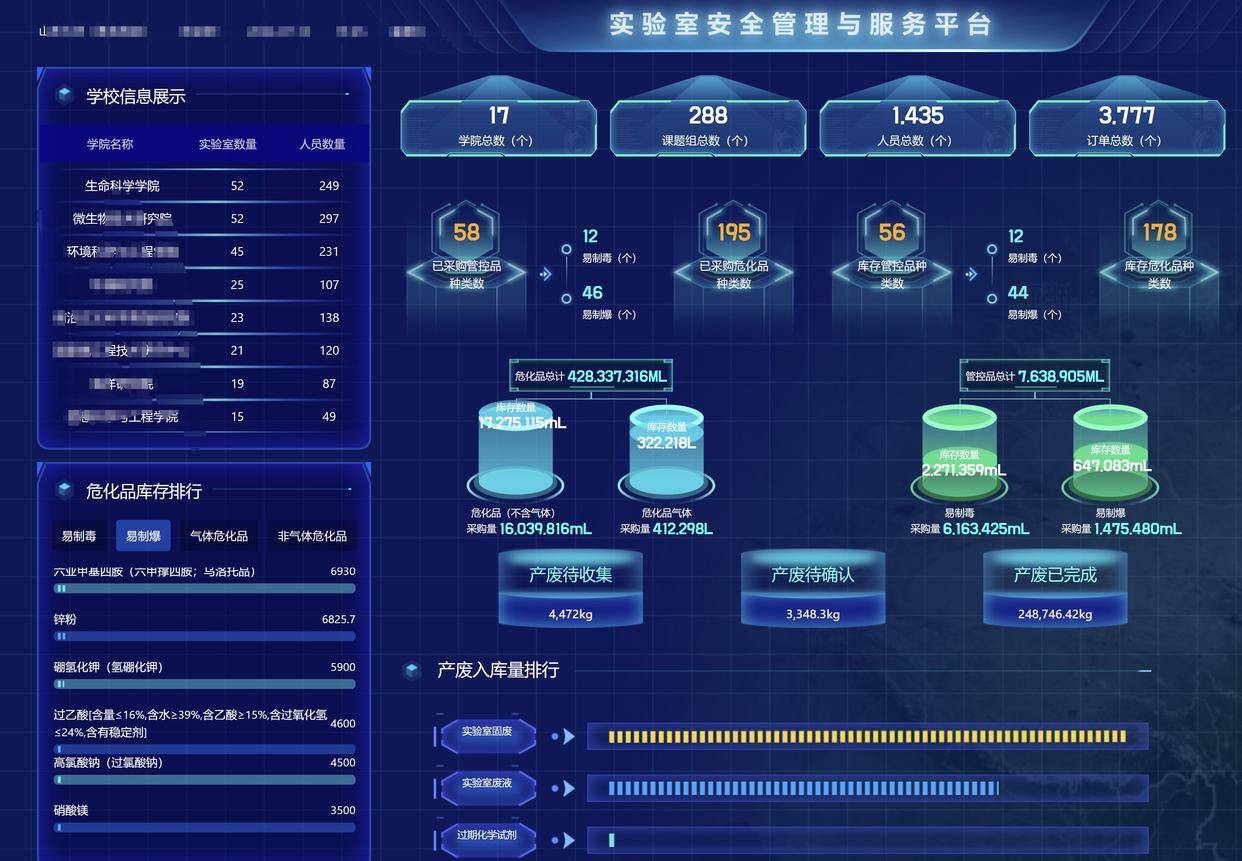The image size is (1242, 861).
Task: Click the green cylinder showing 647.083mL
Action: 1109,453
